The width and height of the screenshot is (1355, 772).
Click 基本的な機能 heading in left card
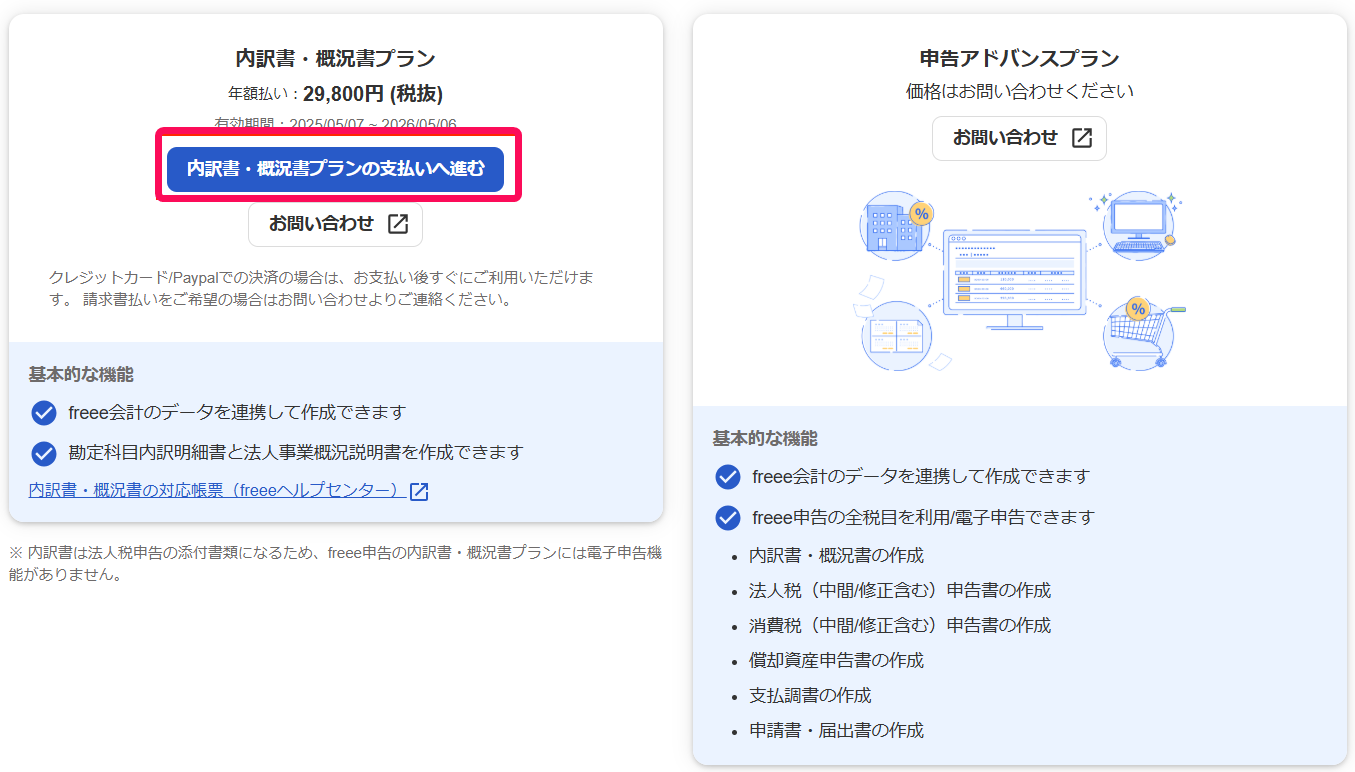(81, 375)
